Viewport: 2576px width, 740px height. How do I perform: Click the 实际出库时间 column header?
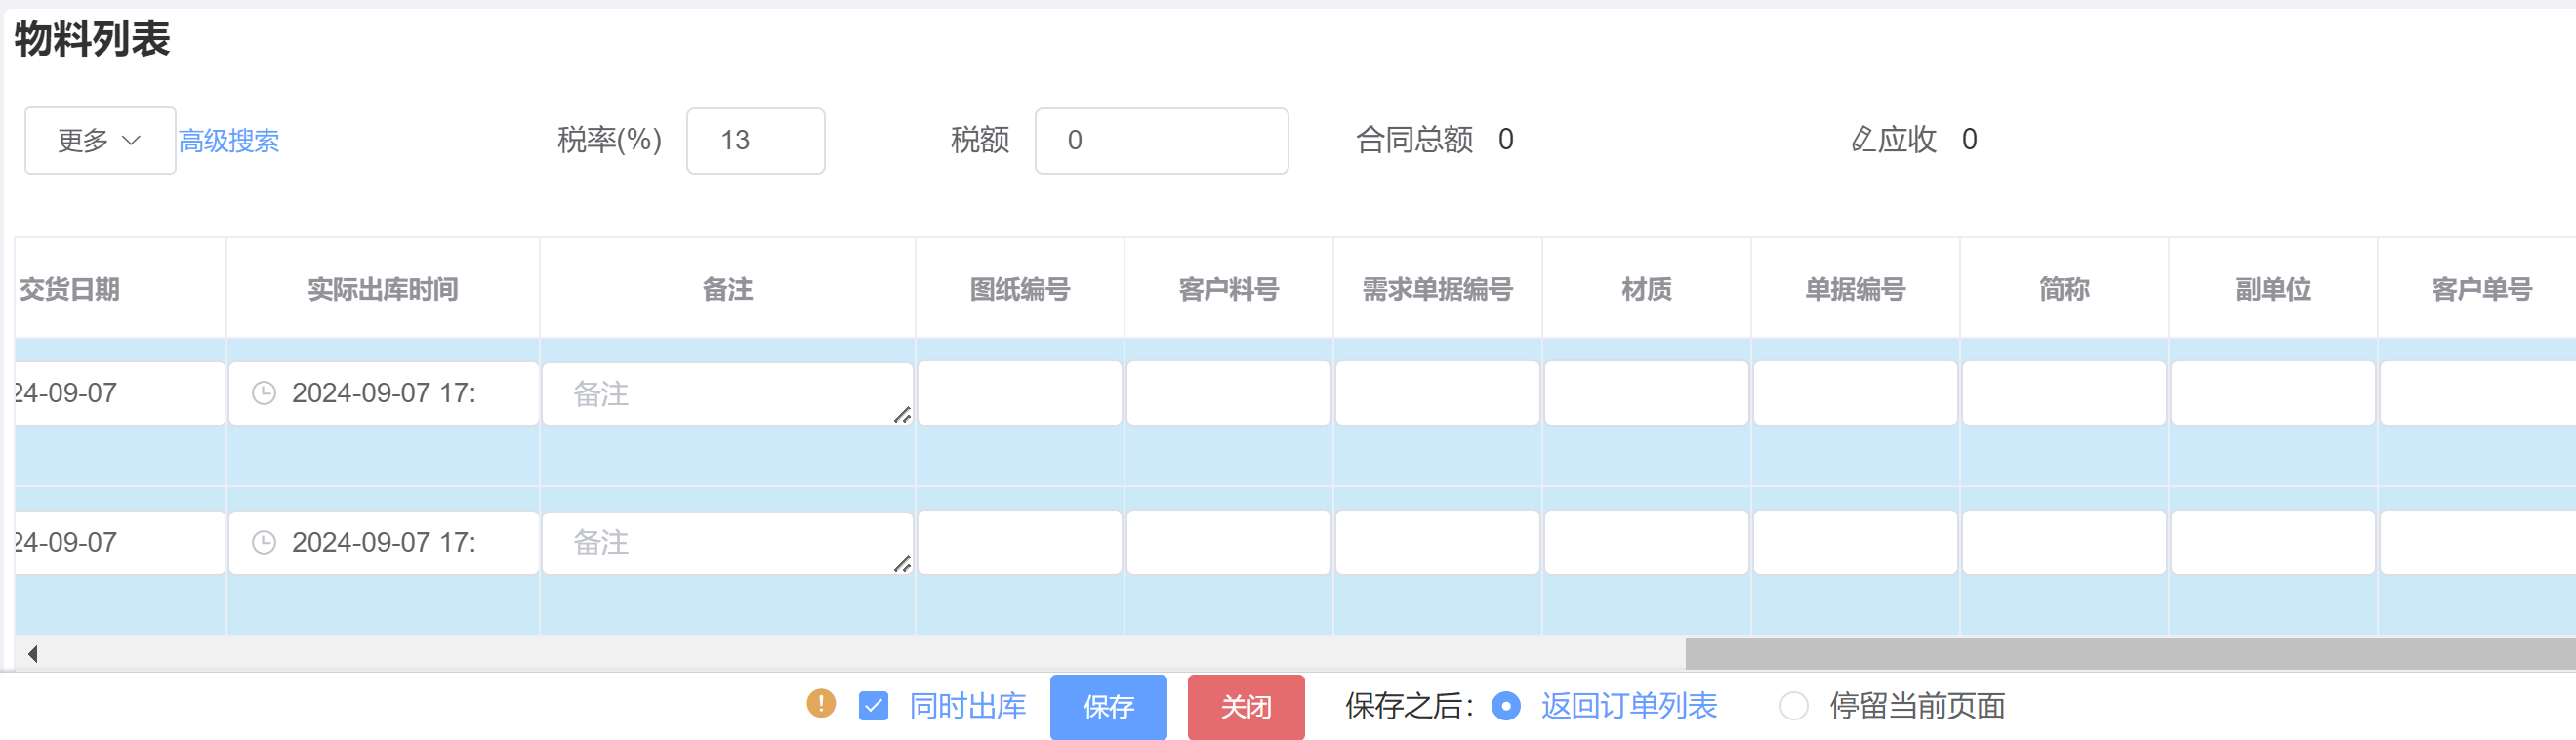pos(383,289)
